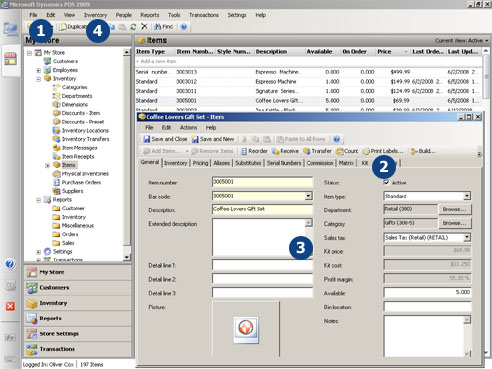Image resolution: width=492 pixels, height=369 pixels.
Task: Collapse the My Store tree node
Action: [29, 53]
